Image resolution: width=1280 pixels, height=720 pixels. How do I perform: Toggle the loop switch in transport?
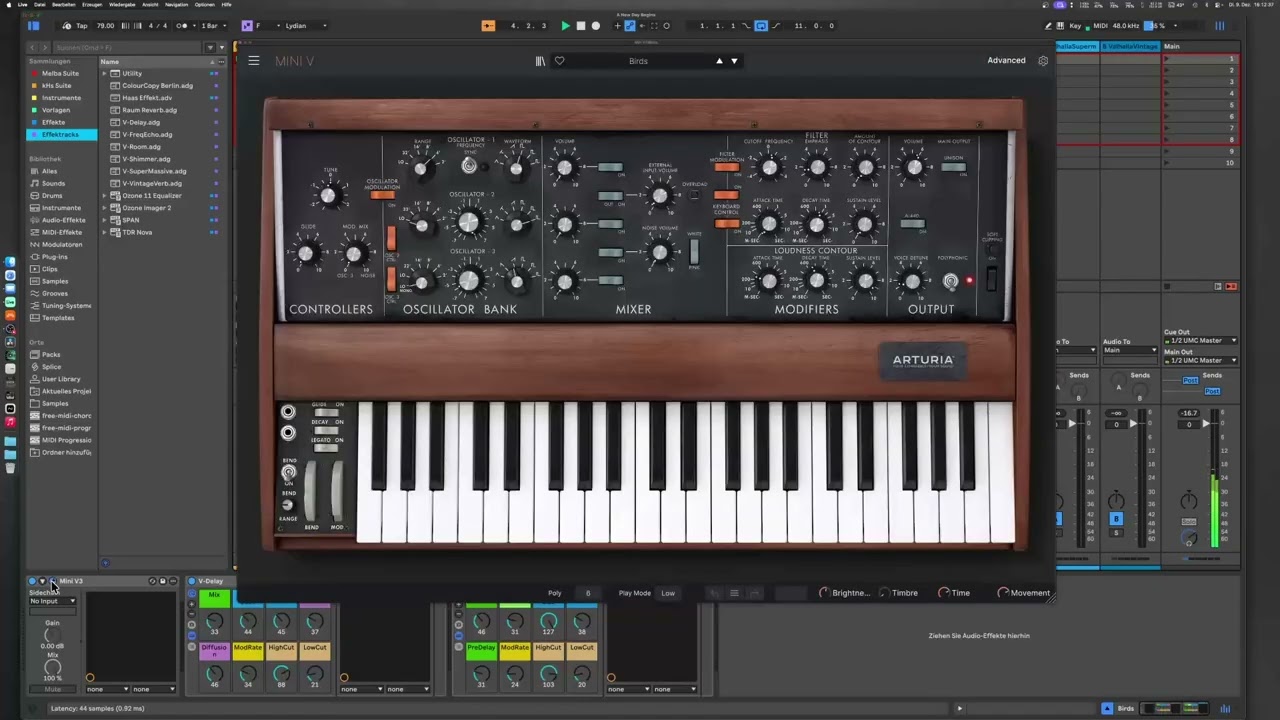[x=761, y=26]
